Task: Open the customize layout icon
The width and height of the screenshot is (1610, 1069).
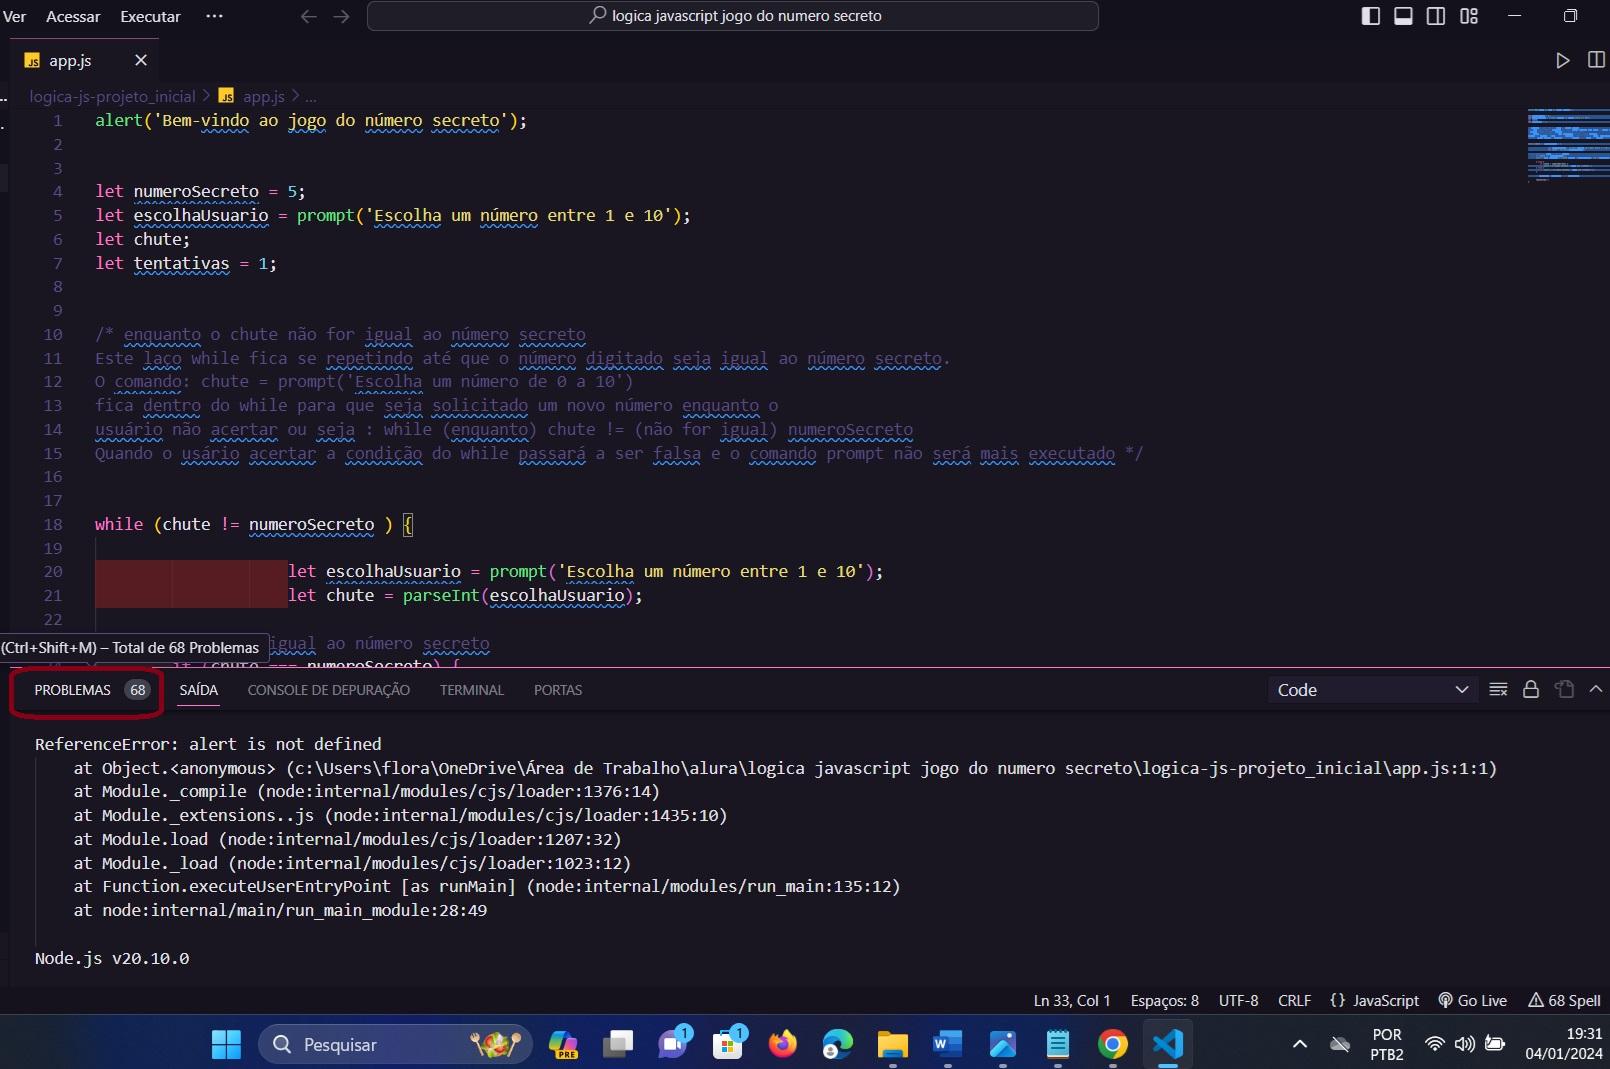Action: (1469, 16)
